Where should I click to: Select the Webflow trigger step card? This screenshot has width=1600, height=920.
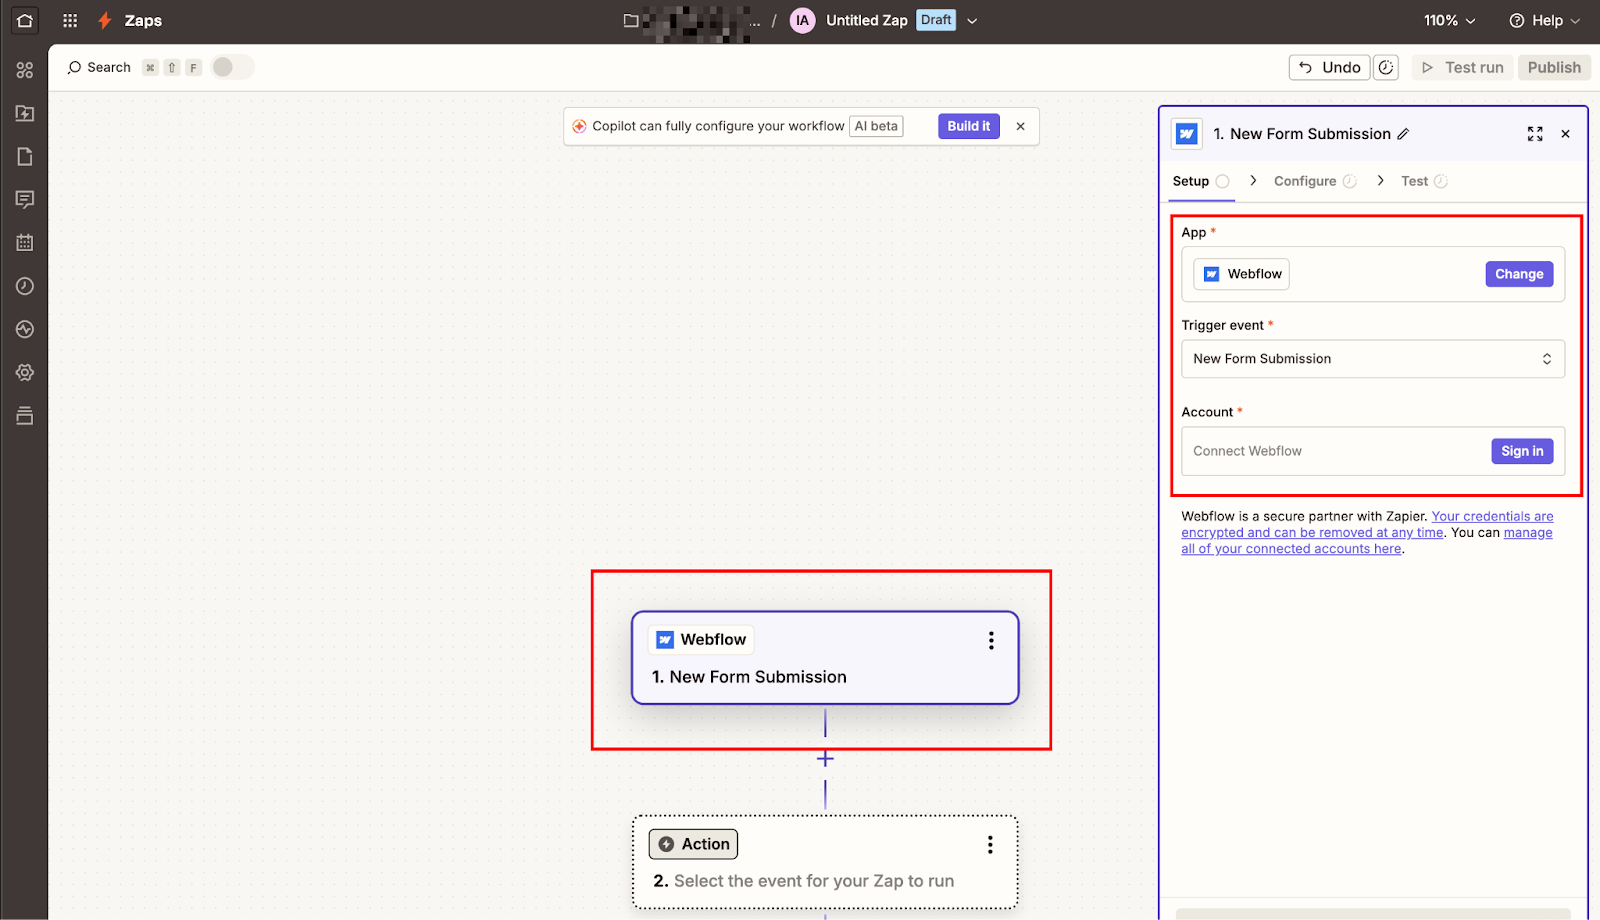point(825,658)
